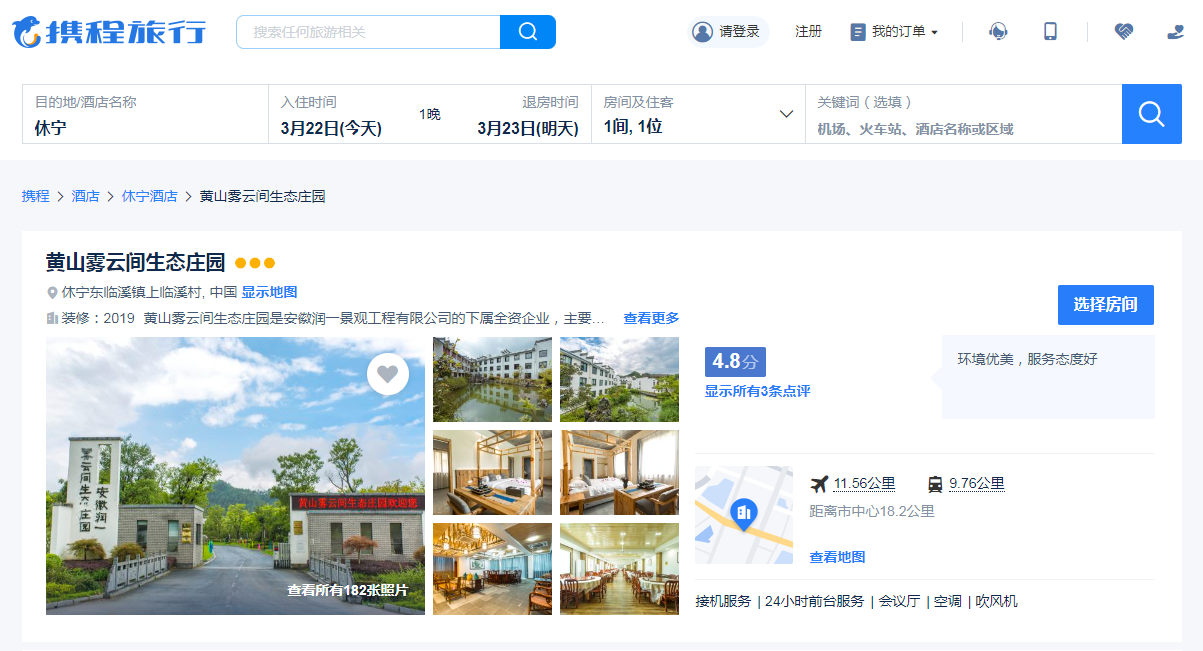Click the airplane distance icon
Image resolution: width=1203 pixels, height=651 pixels.
[819, 484]
